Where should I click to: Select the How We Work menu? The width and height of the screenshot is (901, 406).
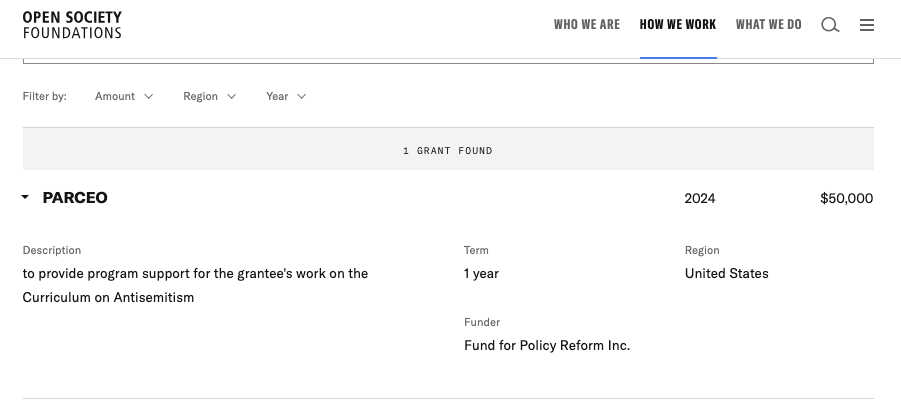[678, 25]
